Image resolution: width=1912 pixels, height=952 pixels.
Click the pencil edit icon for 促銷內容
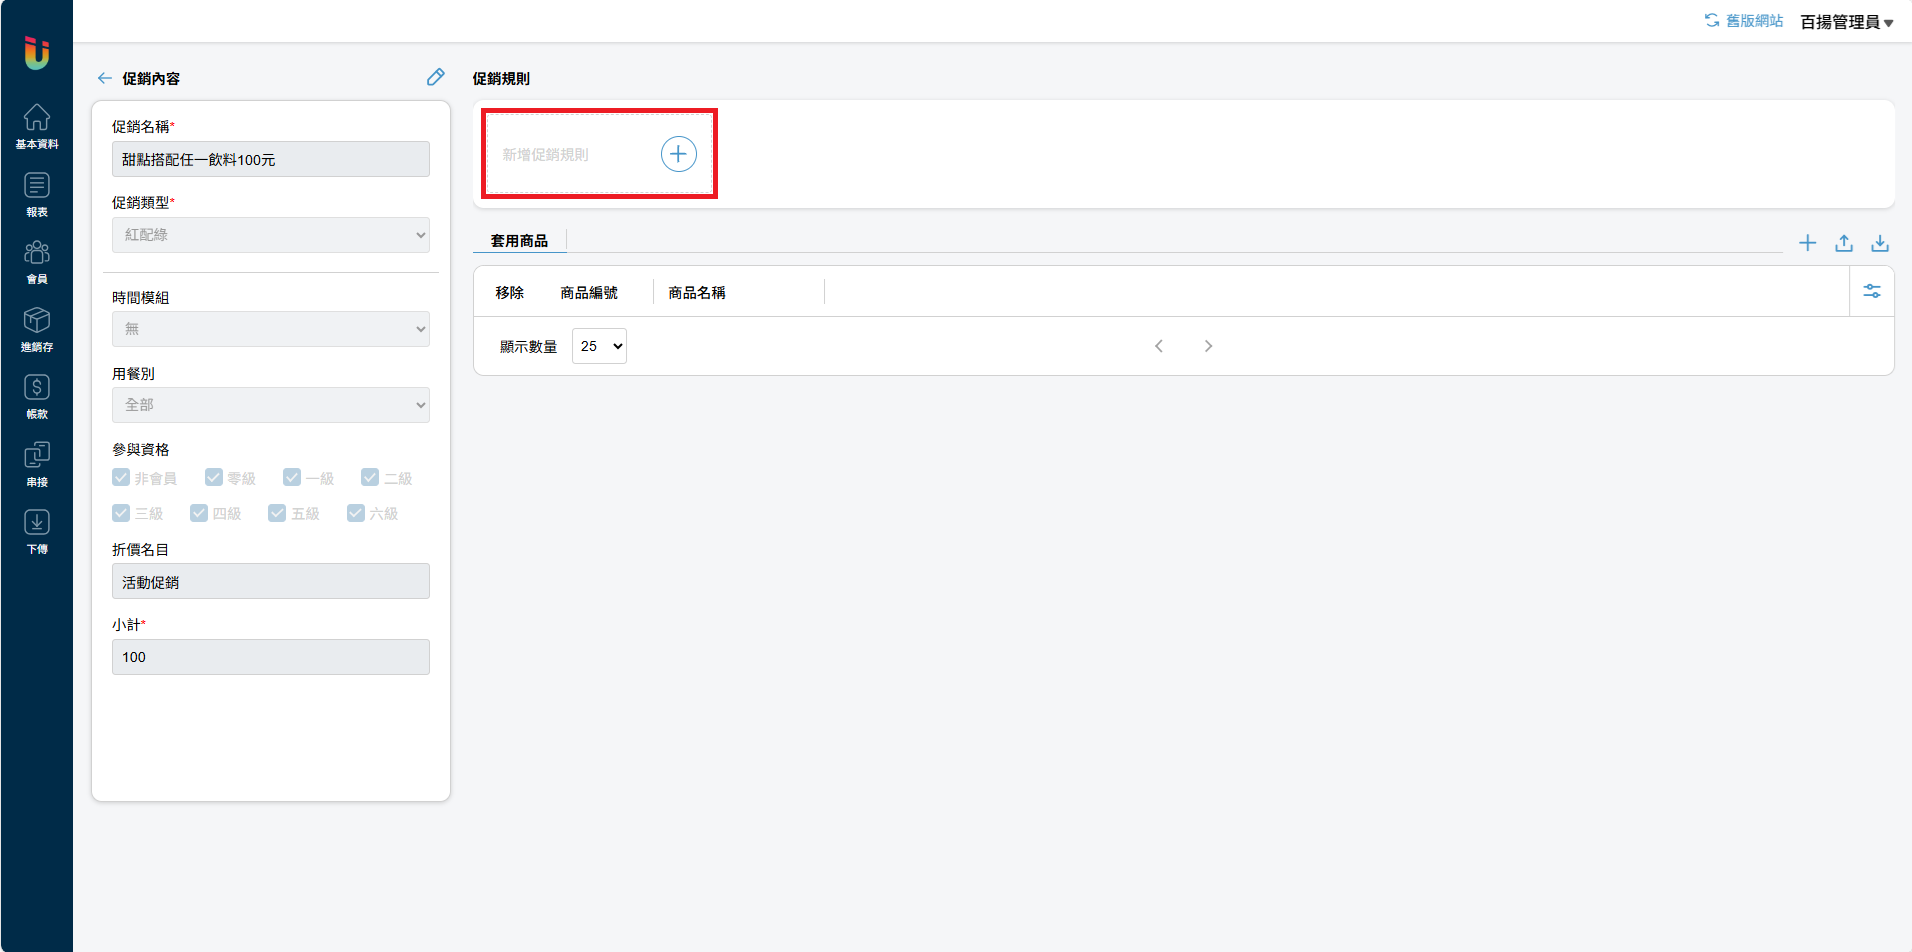point(435,77)
